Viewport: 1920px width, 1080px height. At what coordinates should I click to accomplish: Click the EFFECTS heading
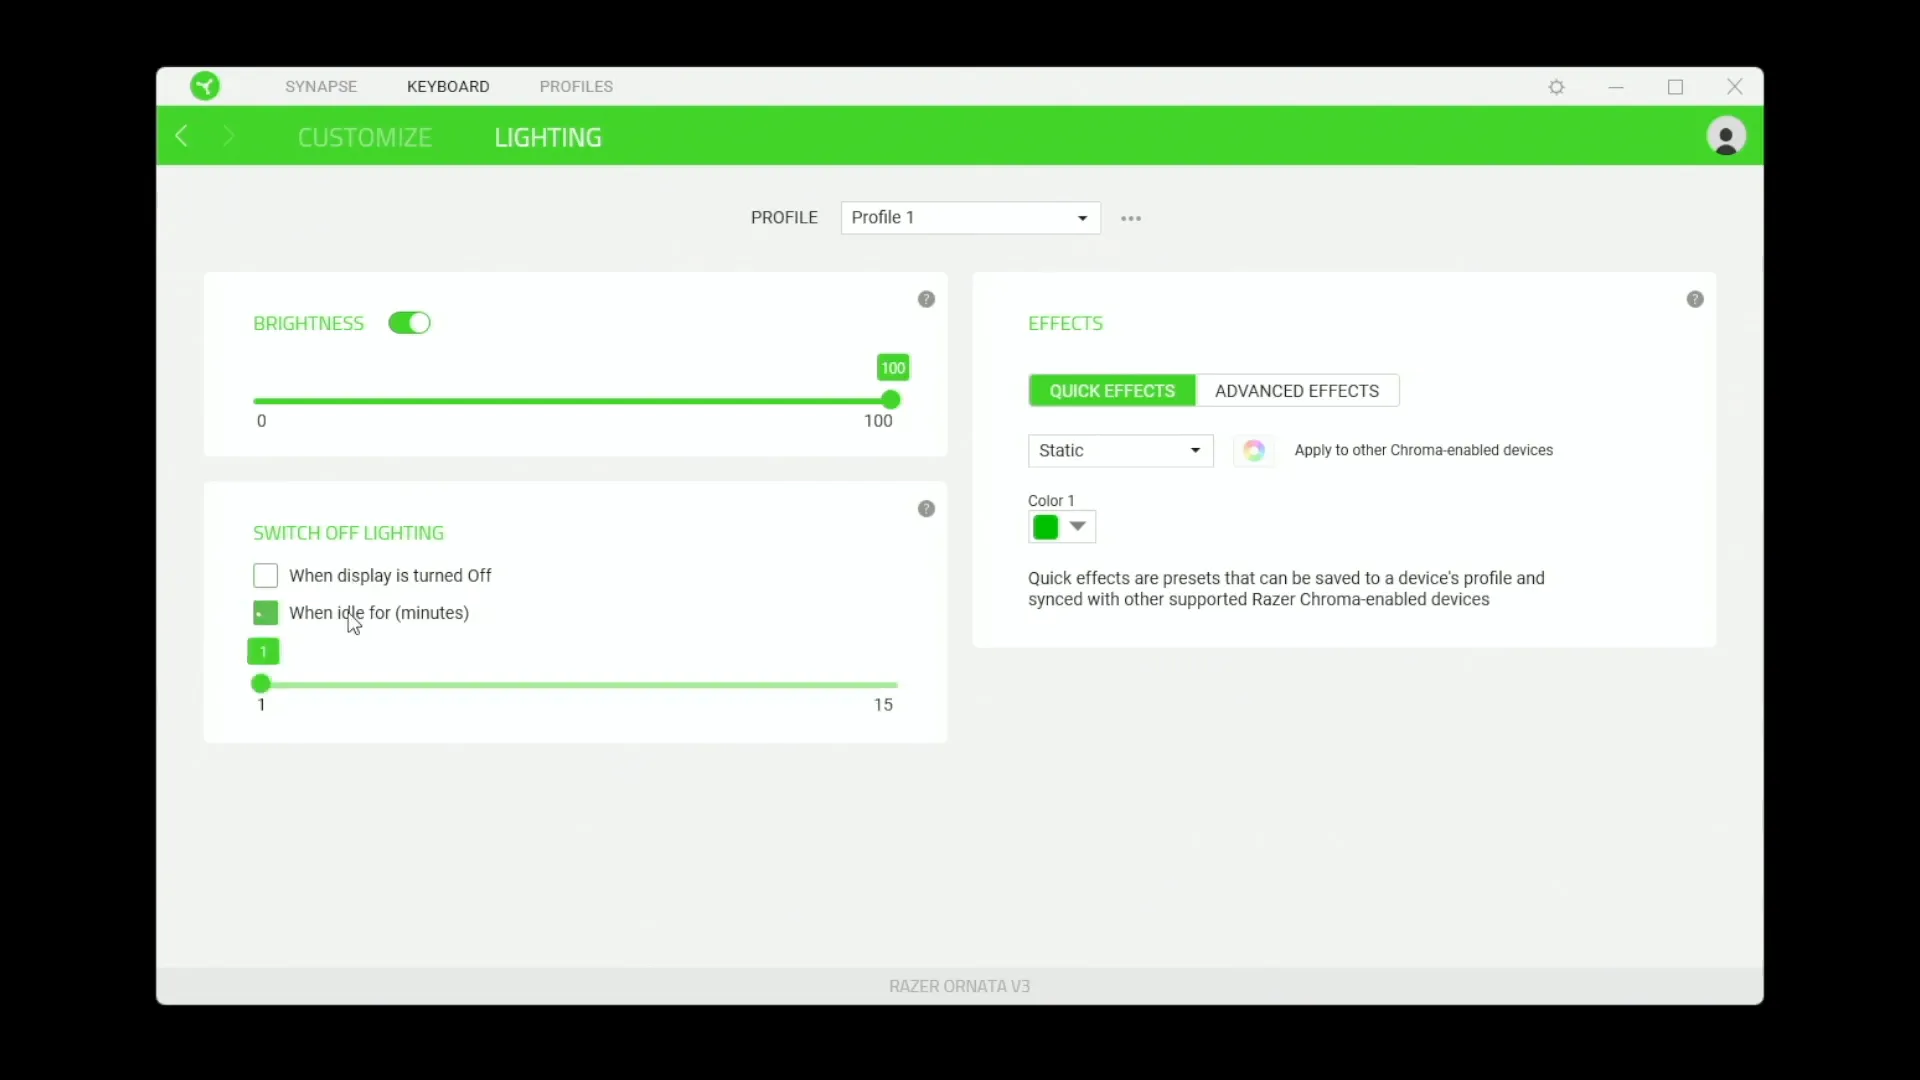tap(1066, 323)
